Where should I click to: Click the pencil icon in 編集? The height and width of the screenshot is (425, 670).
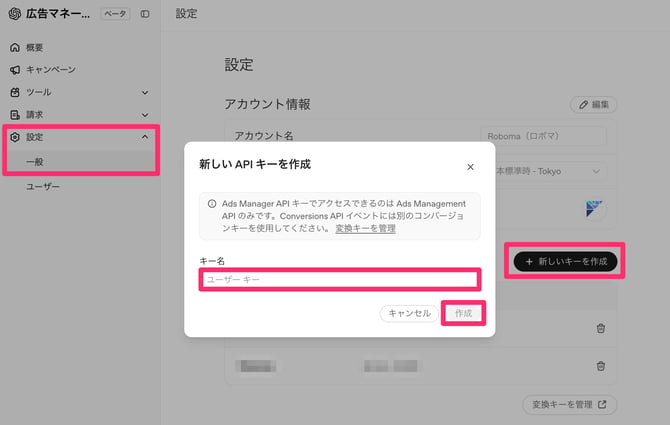click(583, 105)
